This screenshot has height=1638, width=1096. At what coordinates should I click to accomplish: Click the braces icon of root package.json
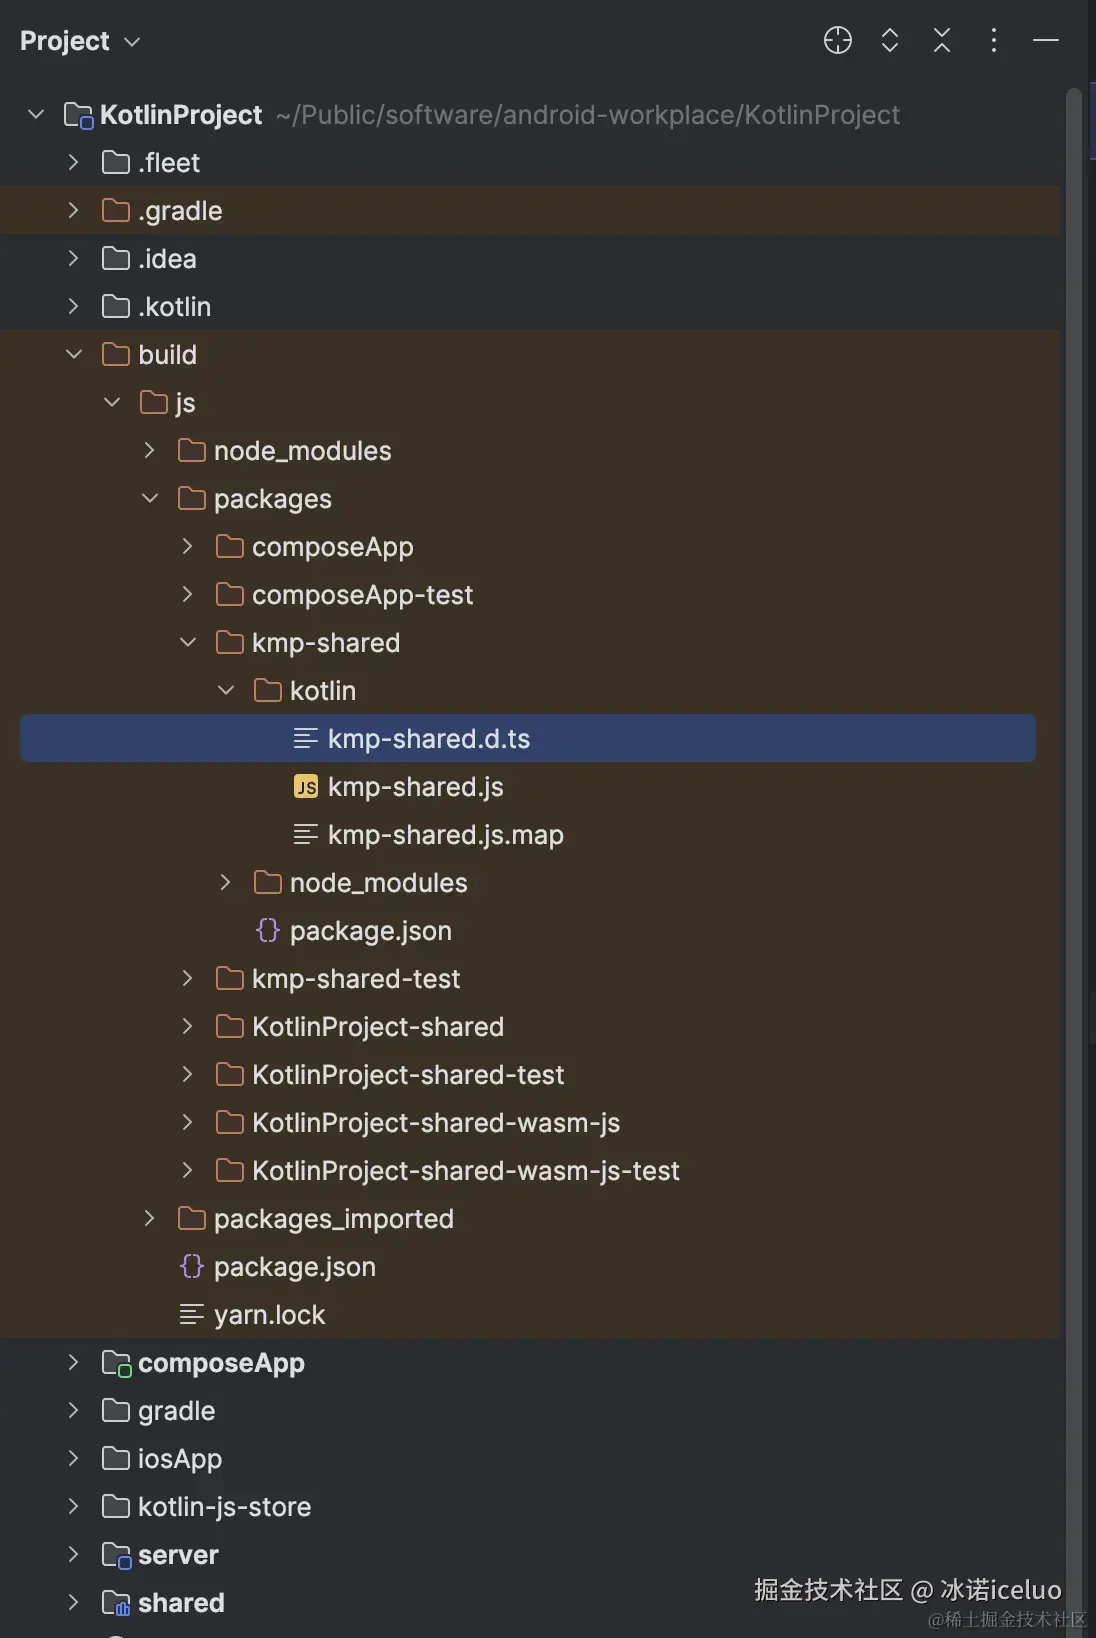[x=192, y=1267]
